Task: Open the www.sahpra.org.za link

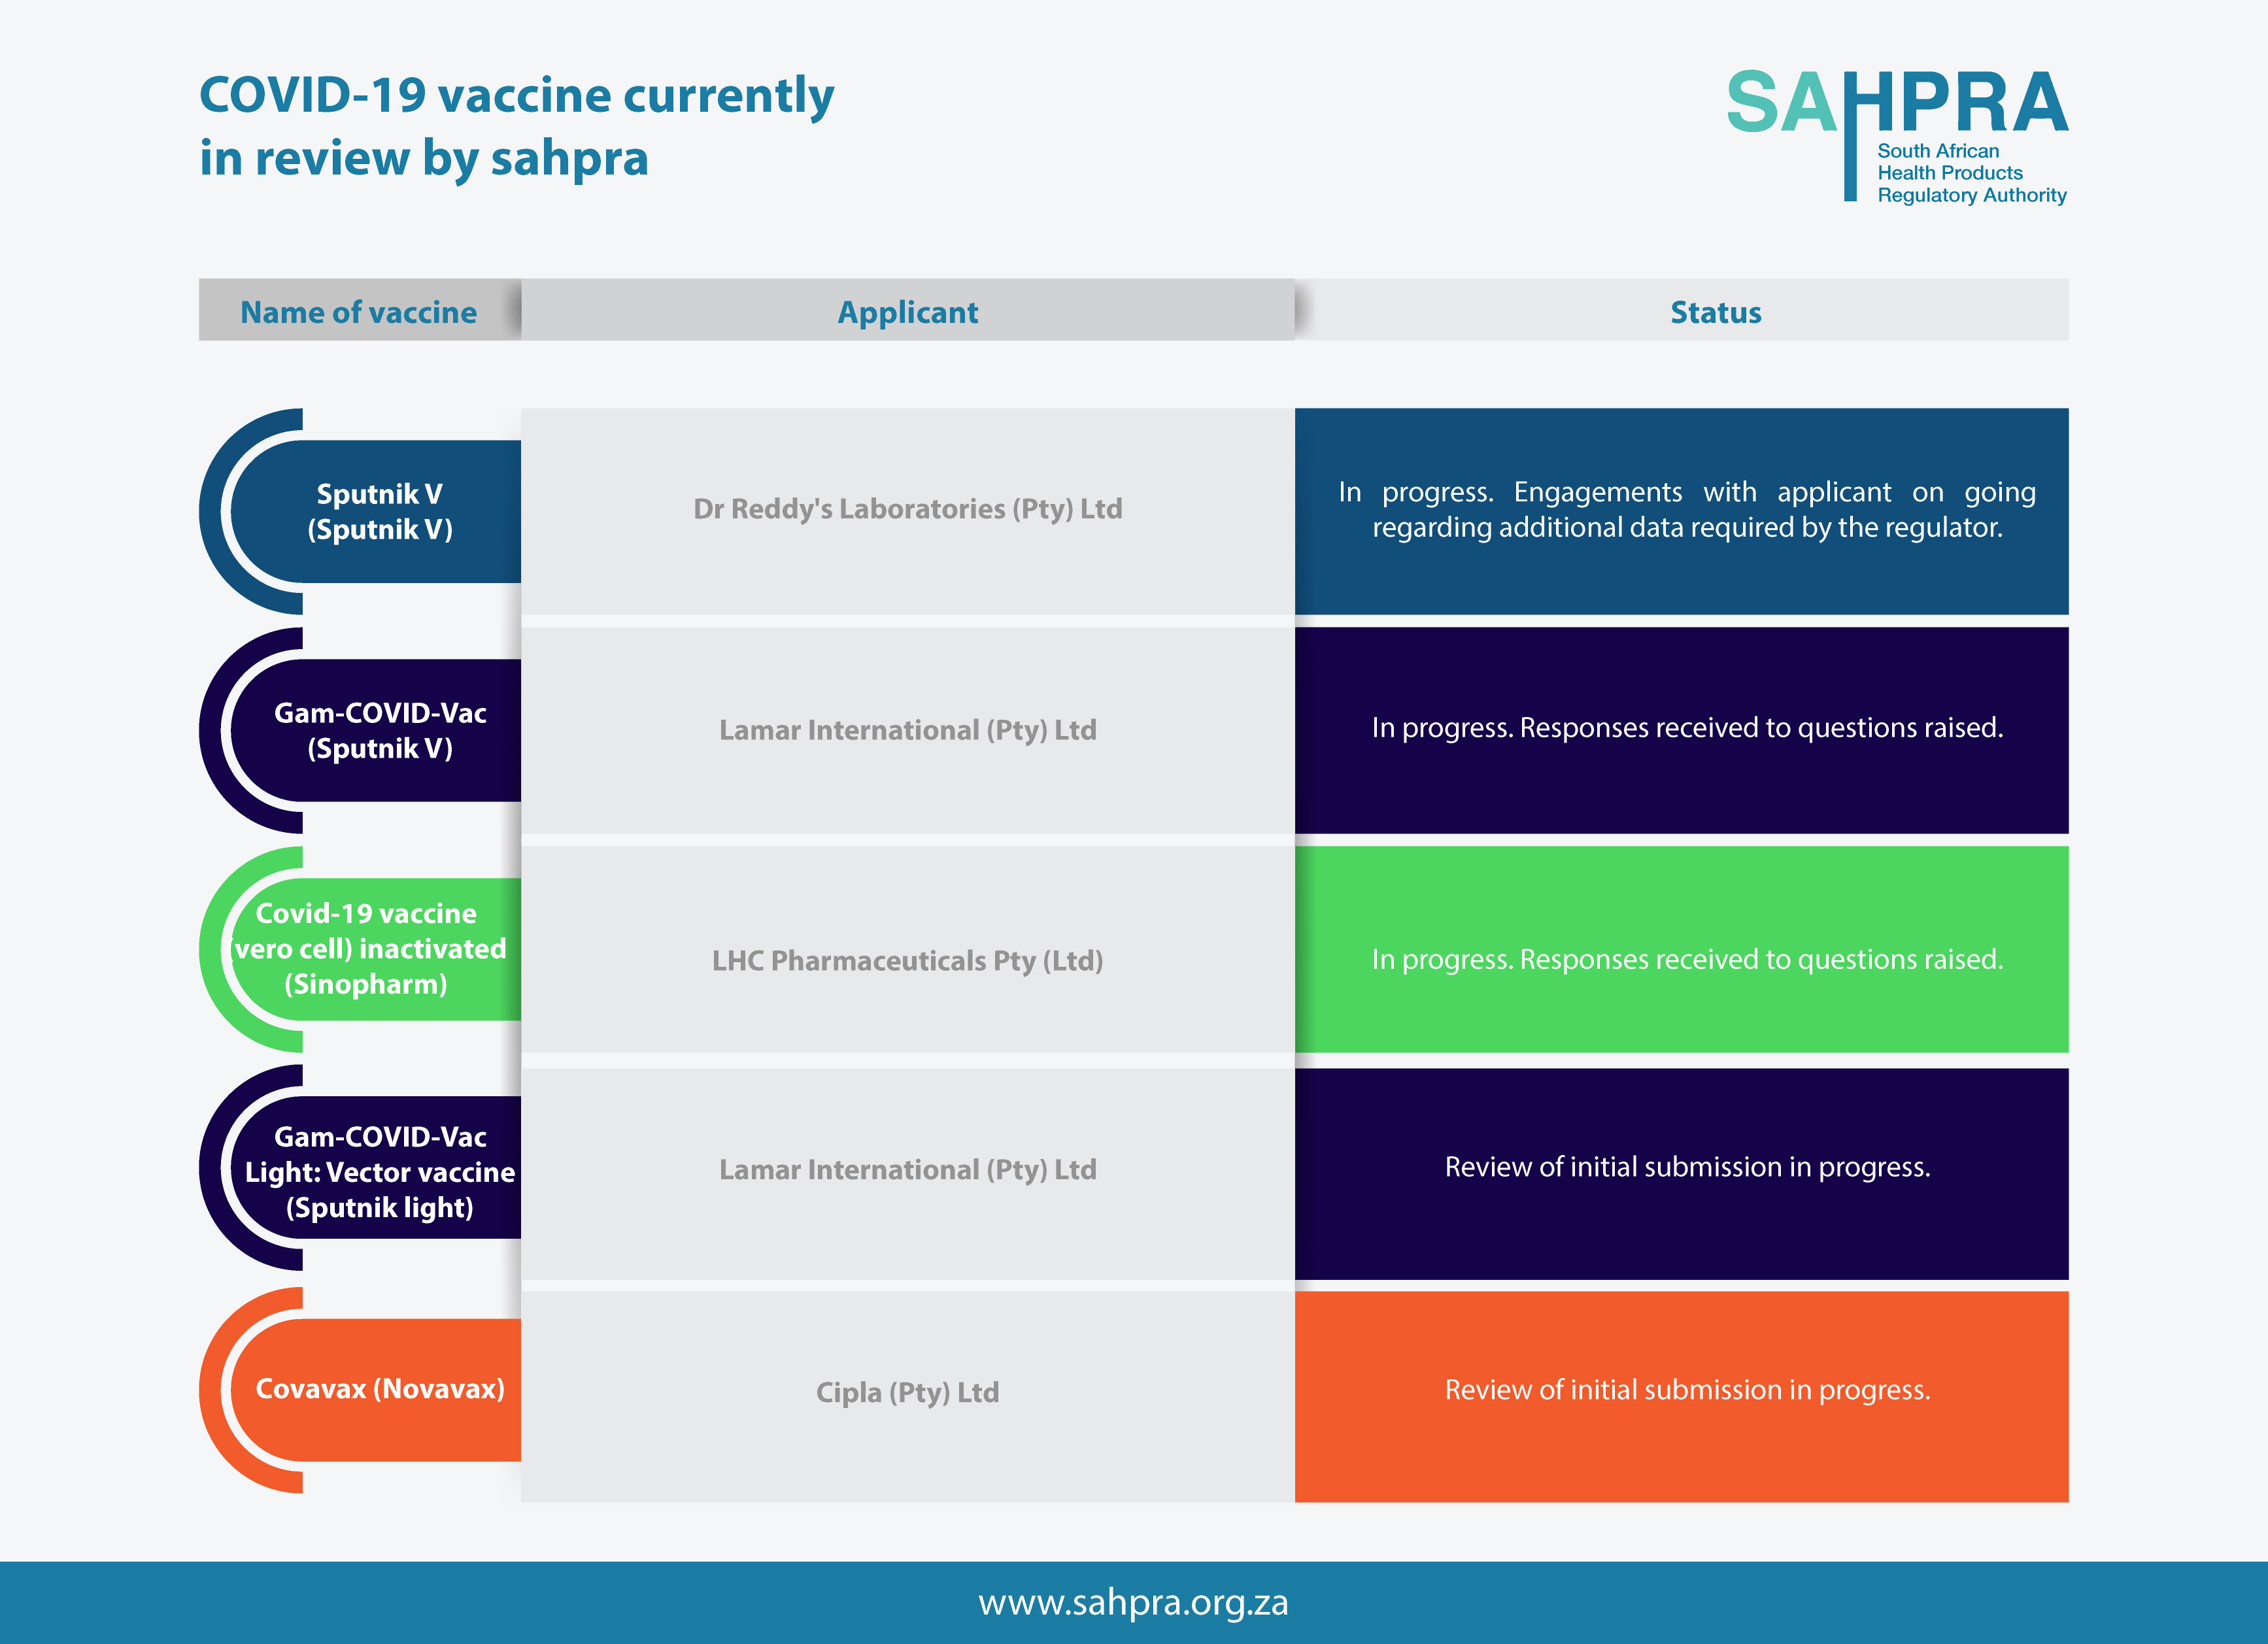Action: (x=1133, y=1602)
